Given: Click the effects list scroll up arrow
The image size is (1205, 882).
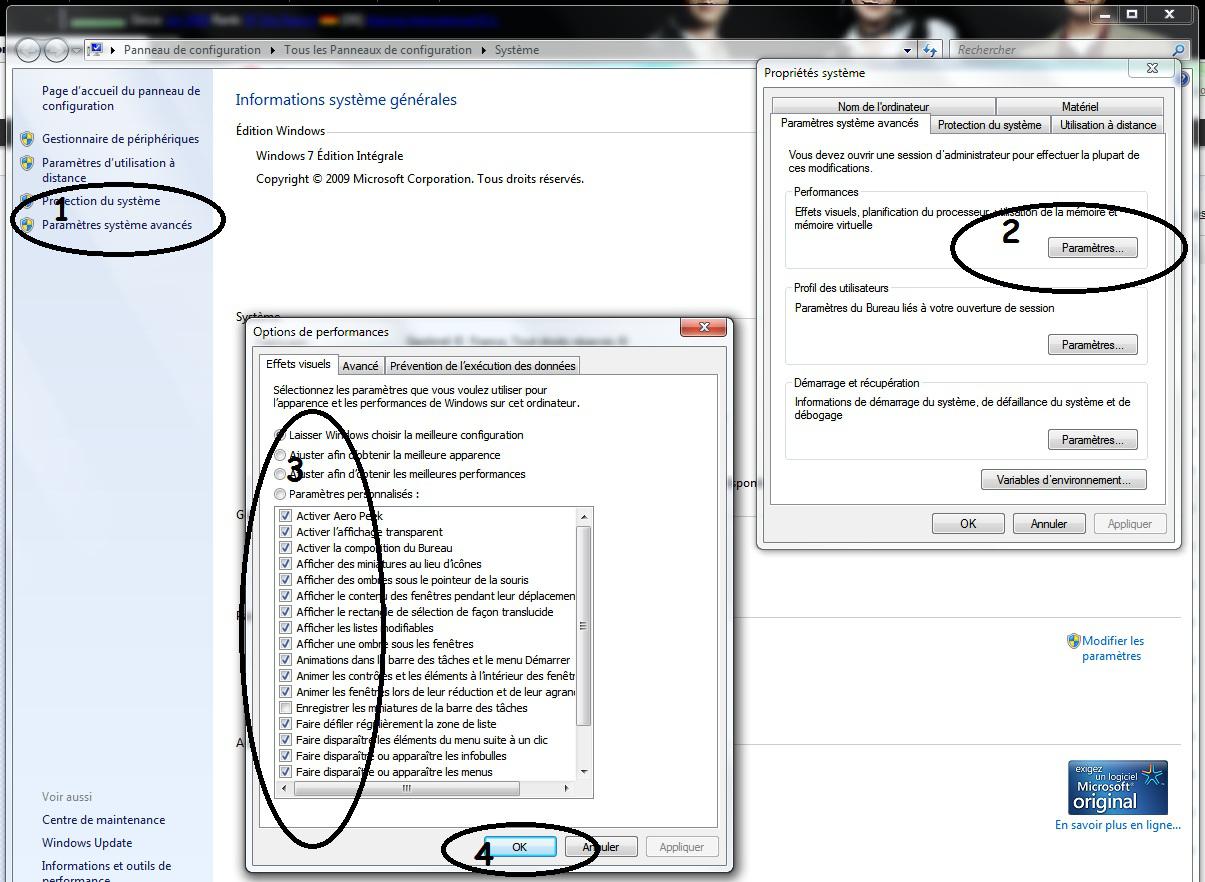Looking at the screenshot, I should click(x=584, y=516).
